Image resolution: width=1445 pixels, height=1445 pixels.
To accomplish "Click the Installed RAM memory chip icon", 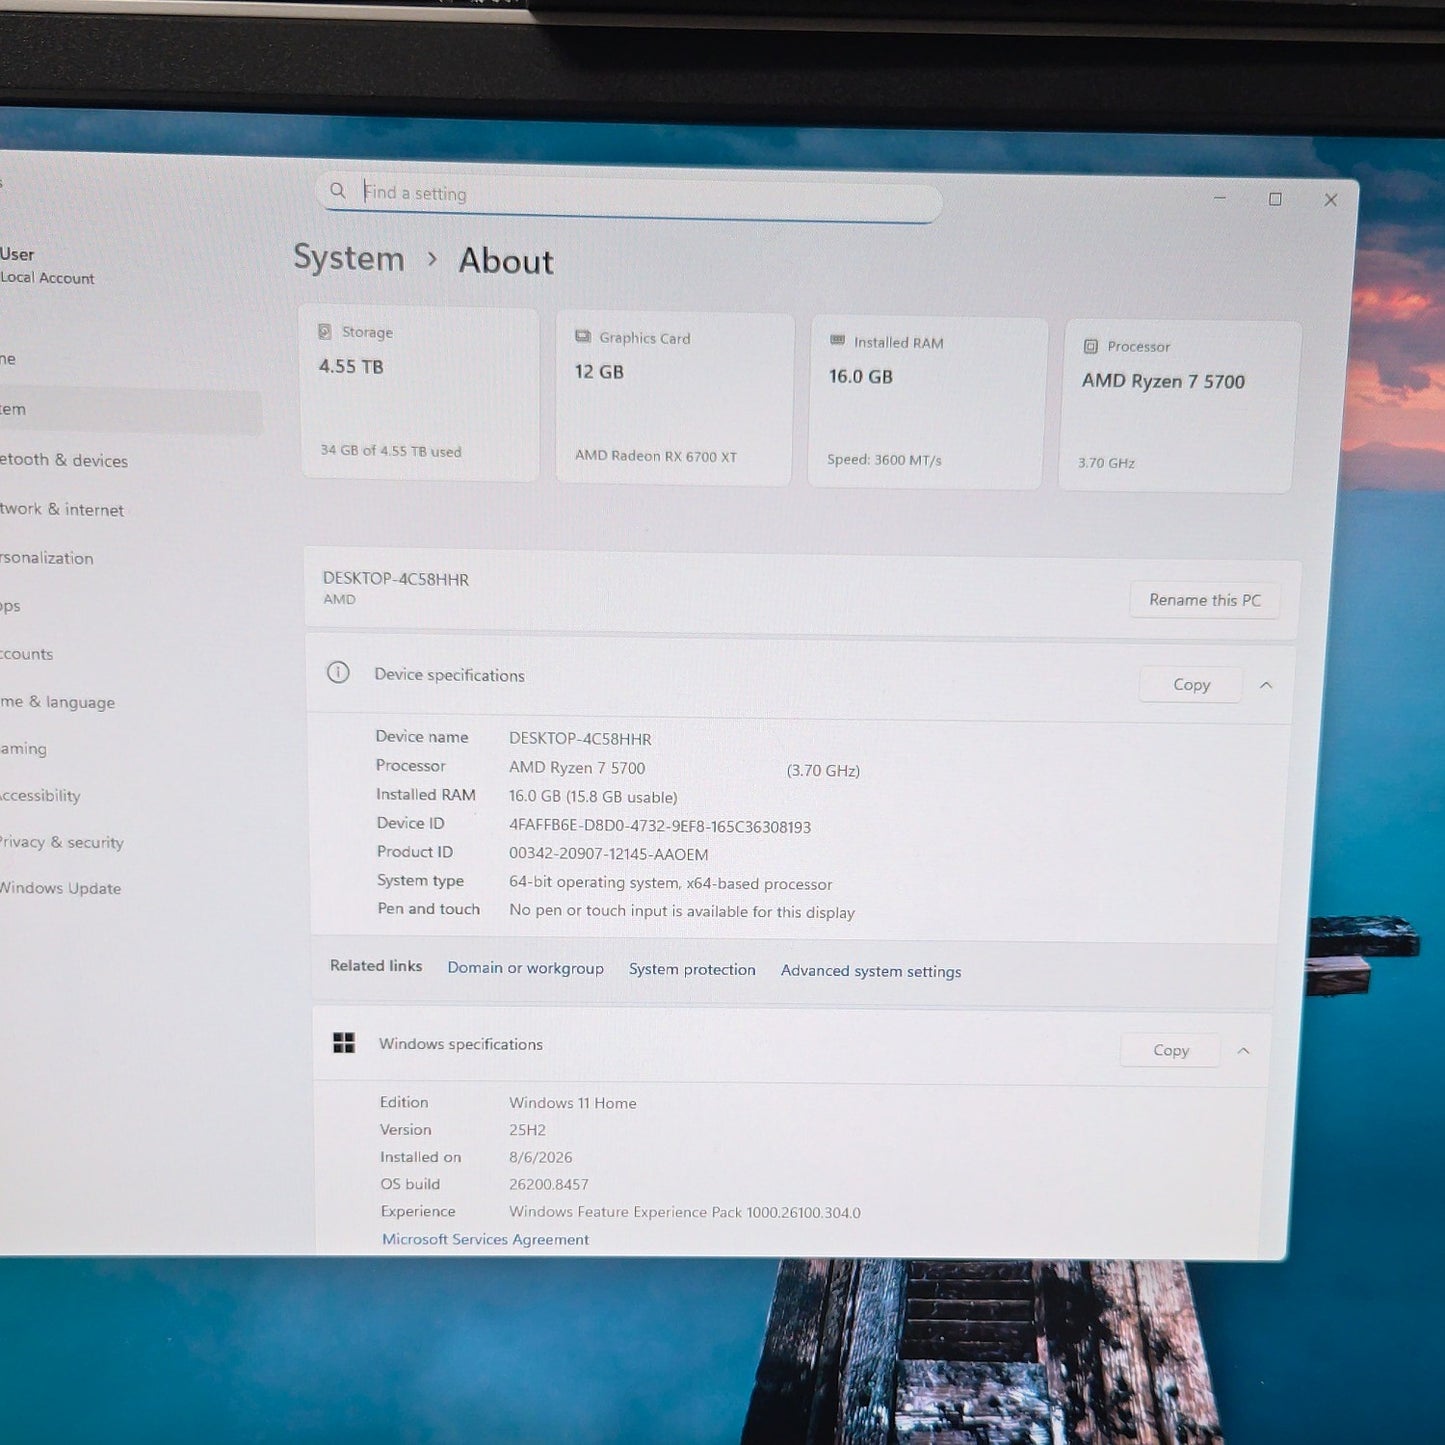I will (838, 341).
